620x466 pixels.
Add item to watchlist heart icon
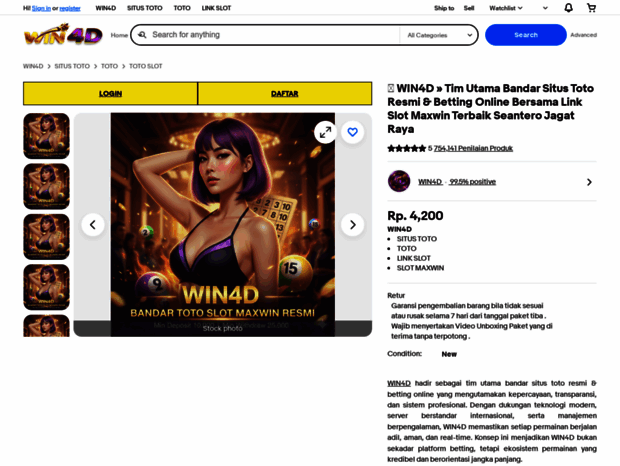point(352,132)
